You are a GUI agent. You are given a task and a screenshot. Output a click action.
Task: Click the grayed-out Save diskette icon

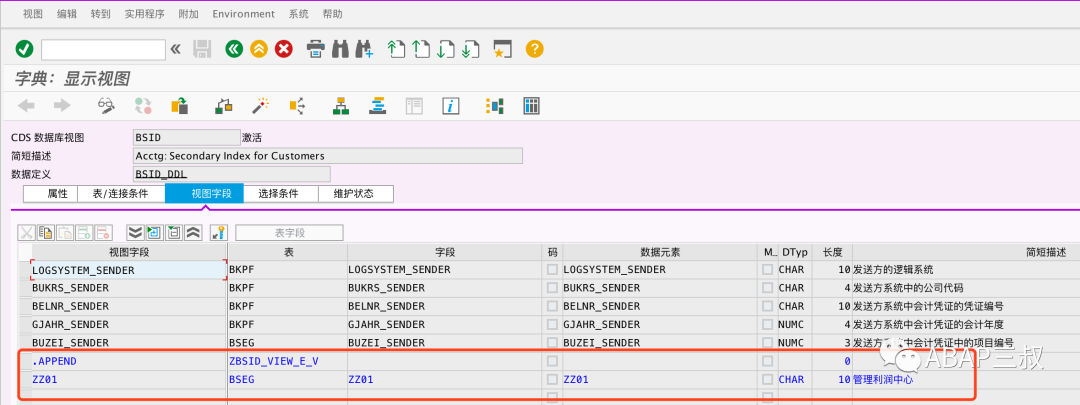(202, 49)
